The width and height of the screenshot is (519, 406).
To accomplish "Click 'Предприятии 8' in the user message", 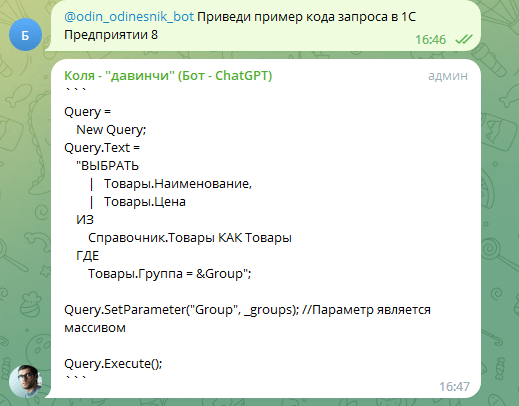I will tap(111, 35).
